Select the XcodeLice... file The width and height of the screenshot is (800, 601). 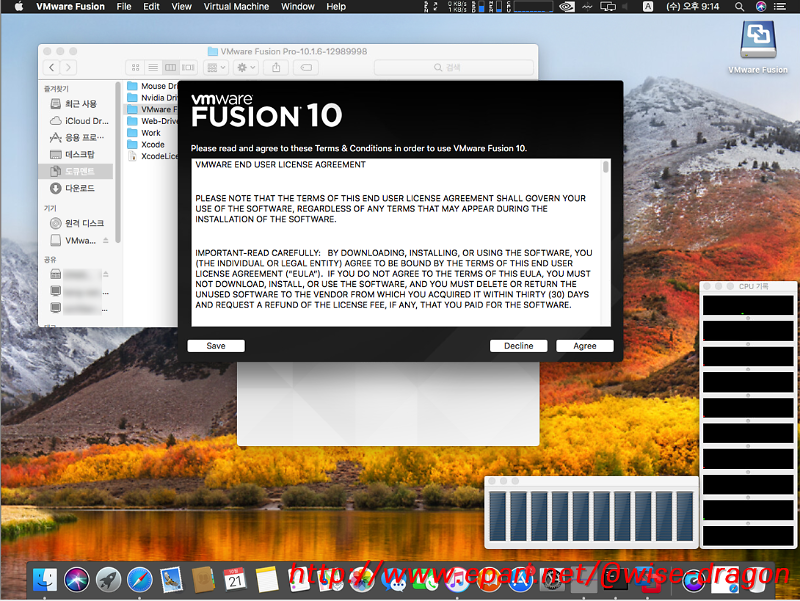point(152,157)
